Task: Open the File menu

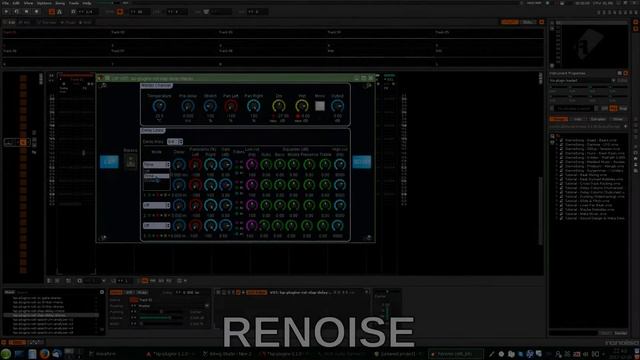Action: (x=4, y=3)
